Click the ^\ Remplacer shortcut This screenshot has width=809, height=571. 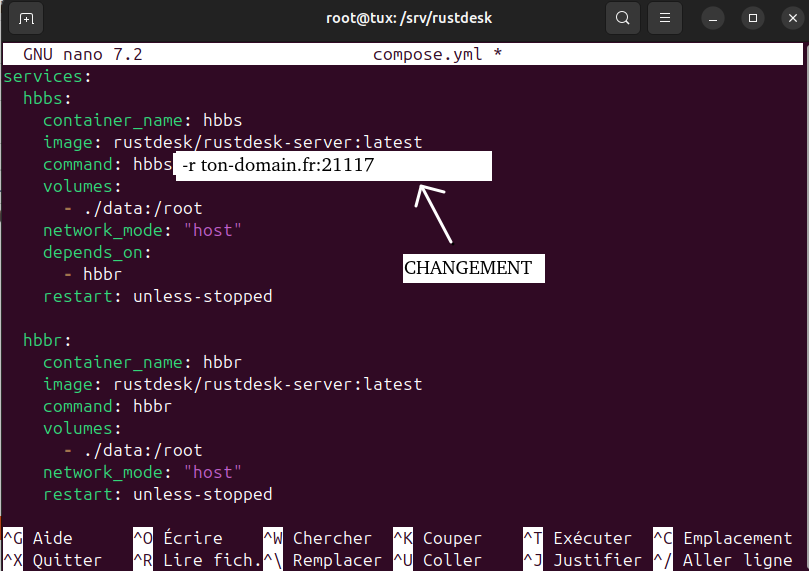[322, 560]
